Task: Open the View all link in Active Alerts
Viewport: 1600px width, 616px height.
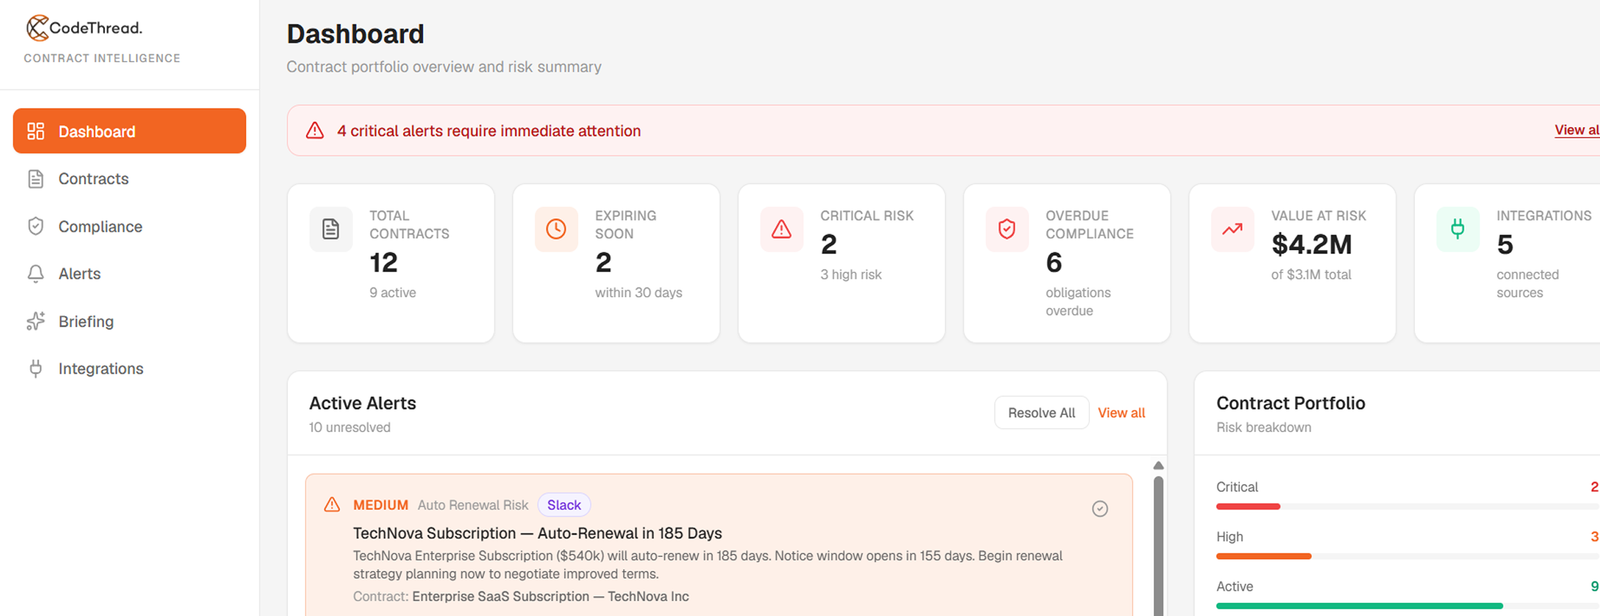Action: pyautogui.click(x=1122, y=413)
